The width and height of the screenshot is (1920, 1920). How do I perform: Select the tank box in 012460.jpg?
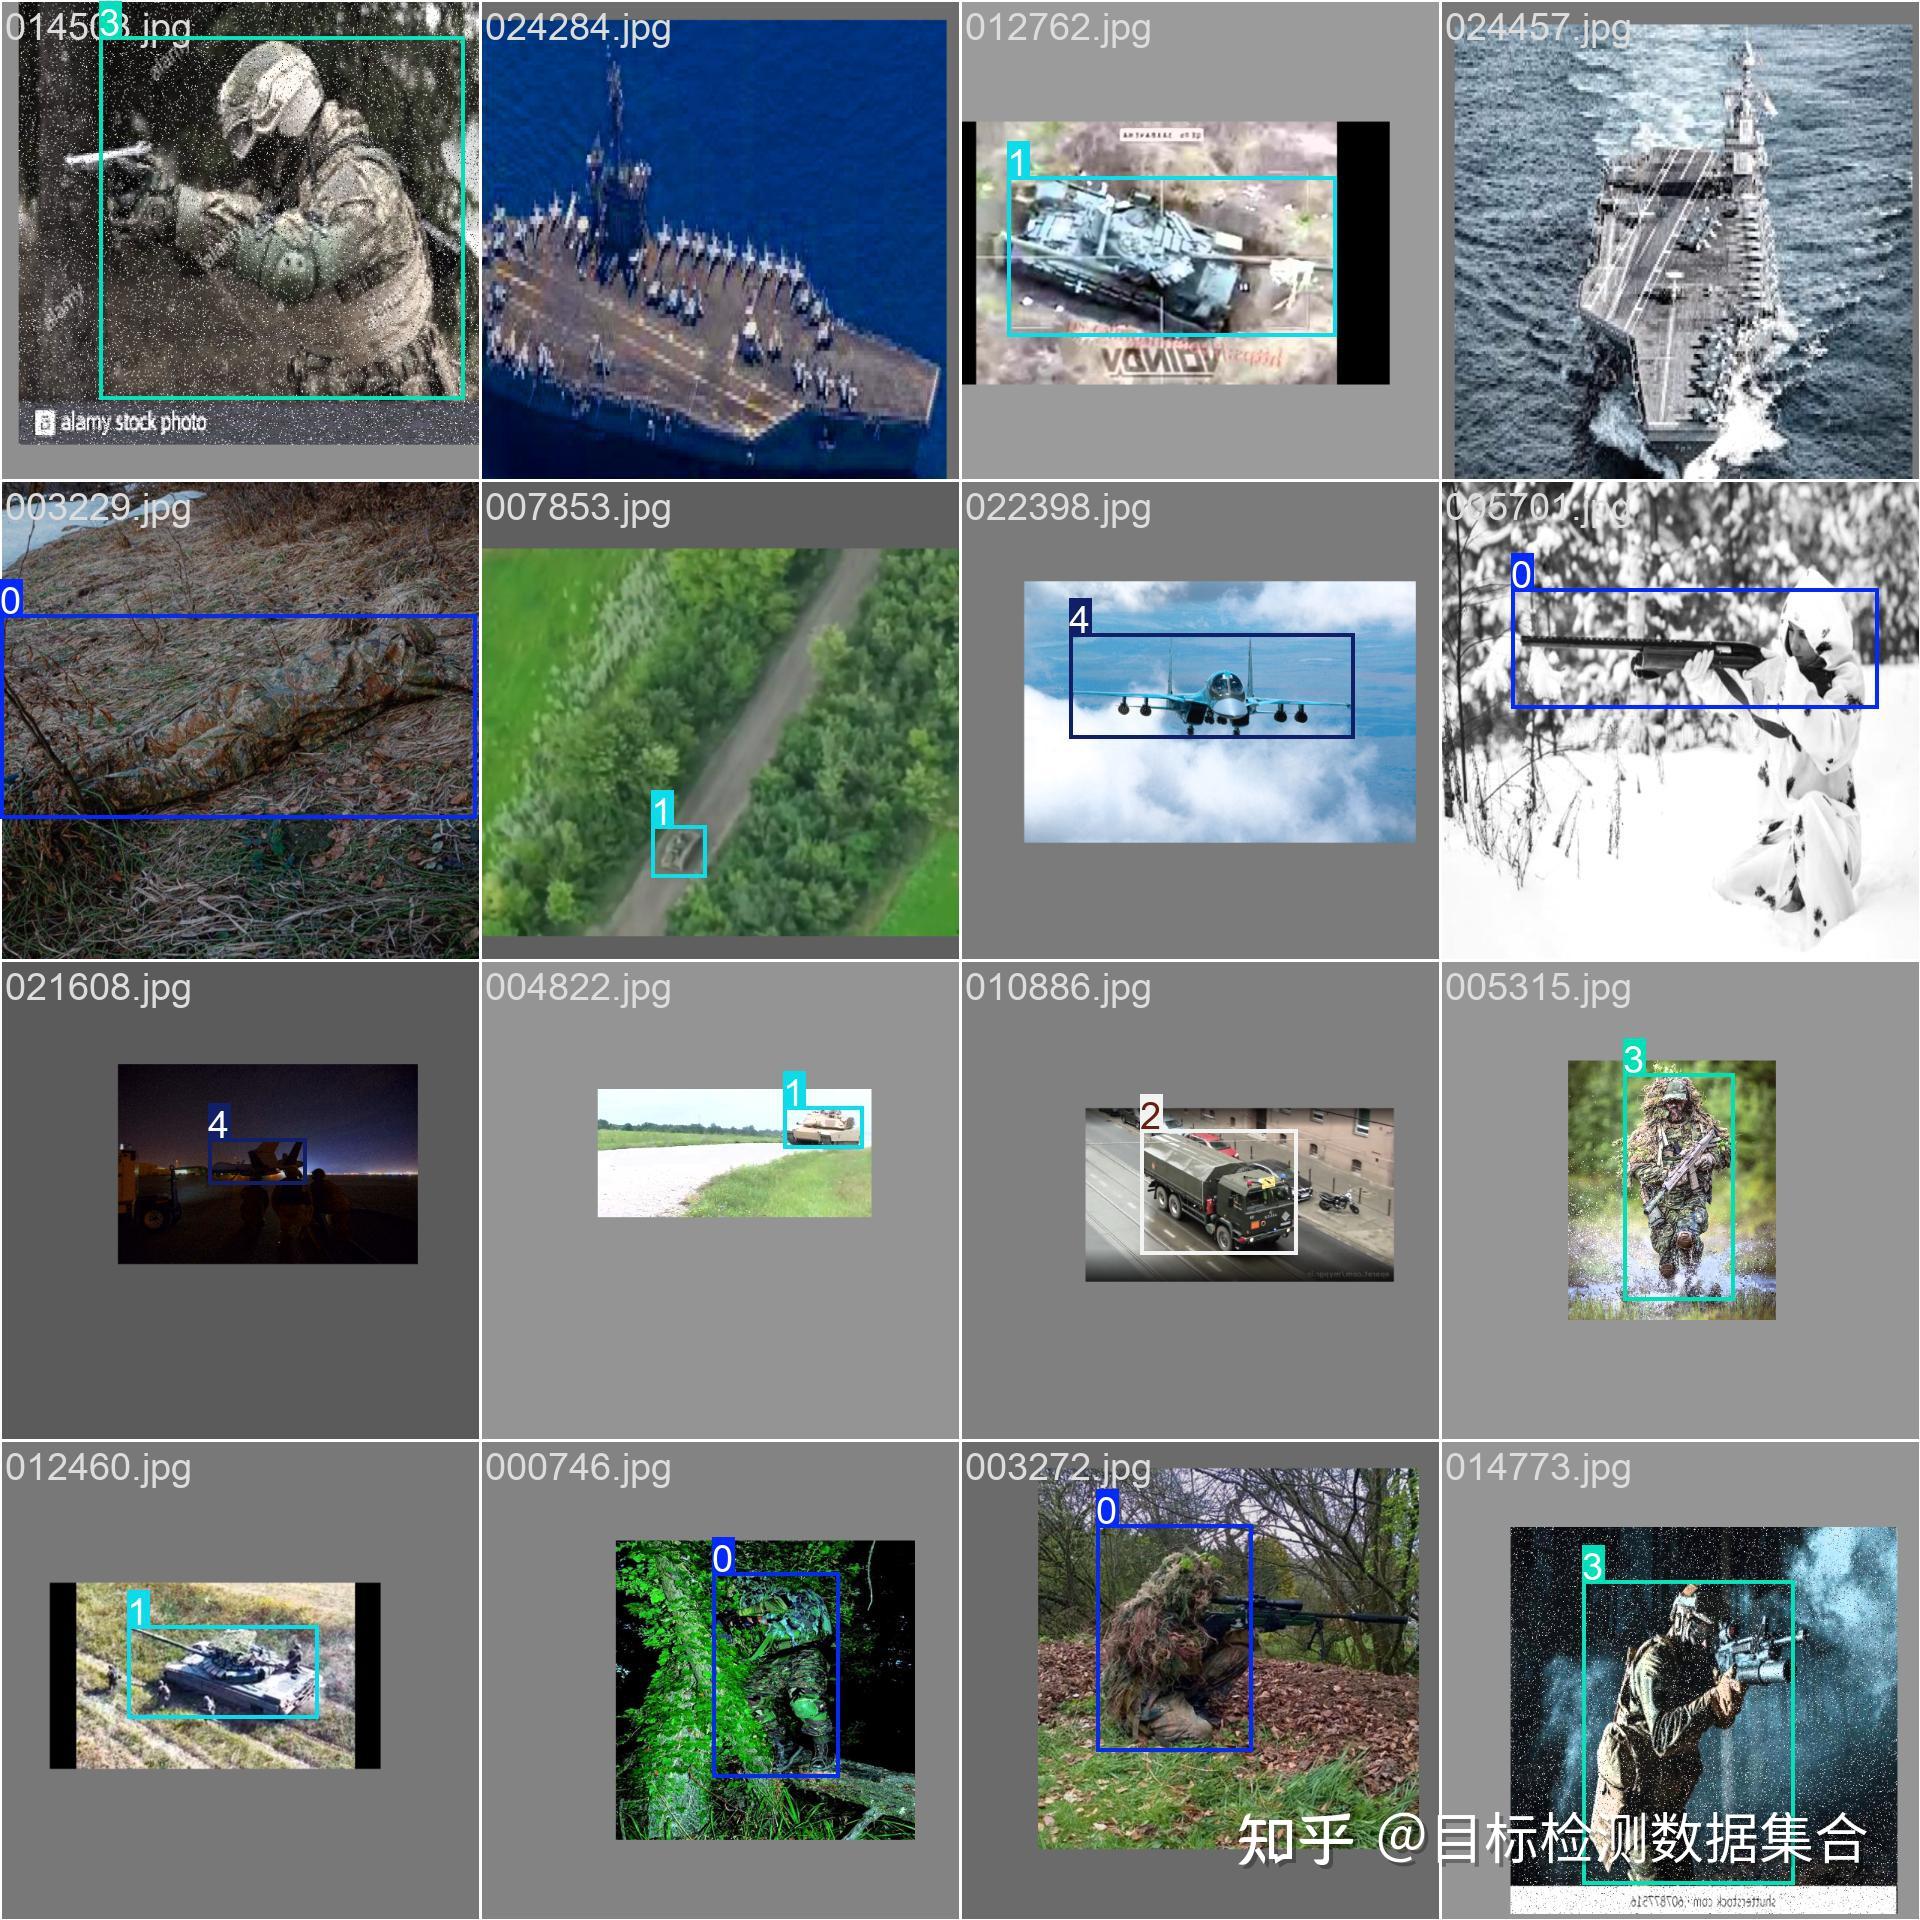[223, 1671]
